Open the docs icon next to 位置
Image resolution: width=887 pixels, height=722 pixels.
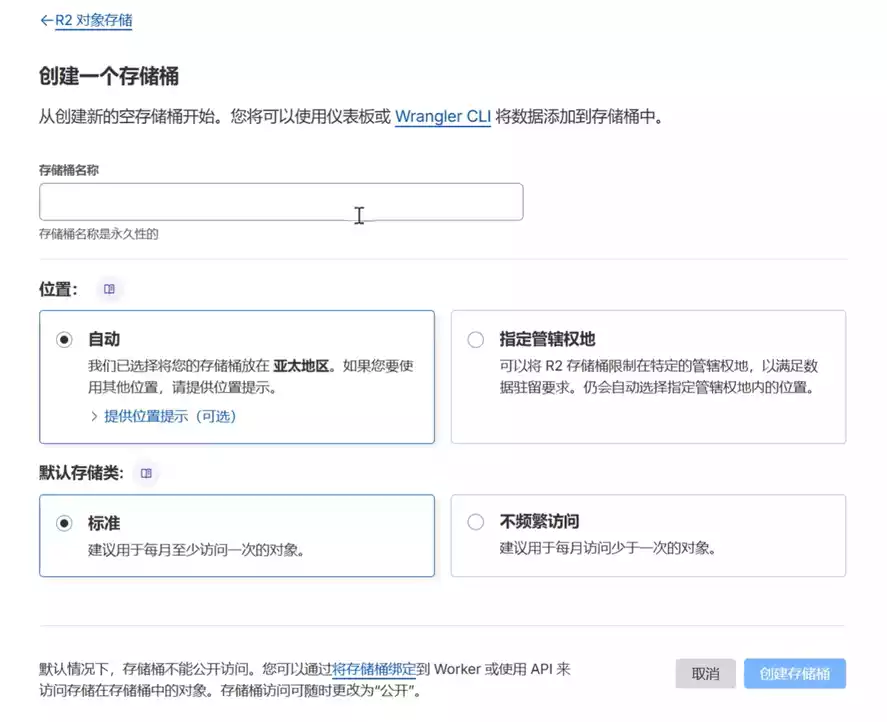click(x=109, y=289)
